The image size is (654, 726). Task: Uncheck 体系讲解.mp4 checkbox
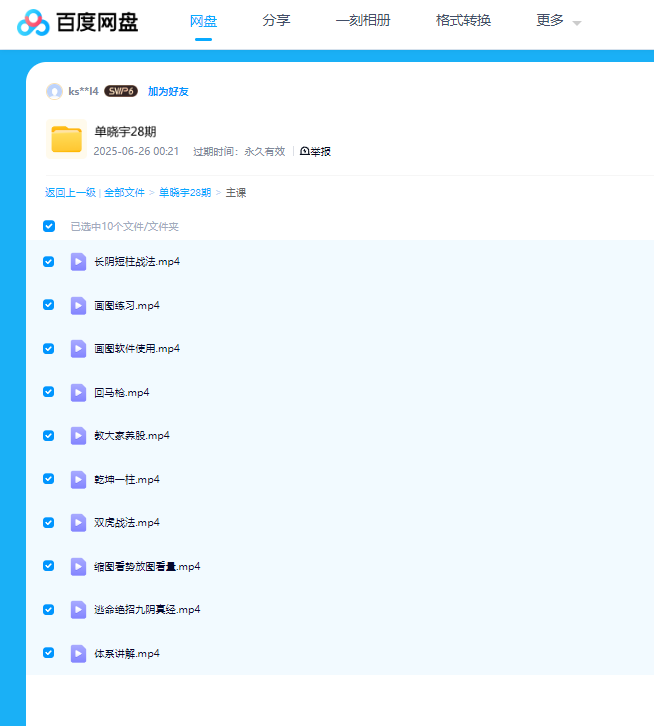click(49, 653)
